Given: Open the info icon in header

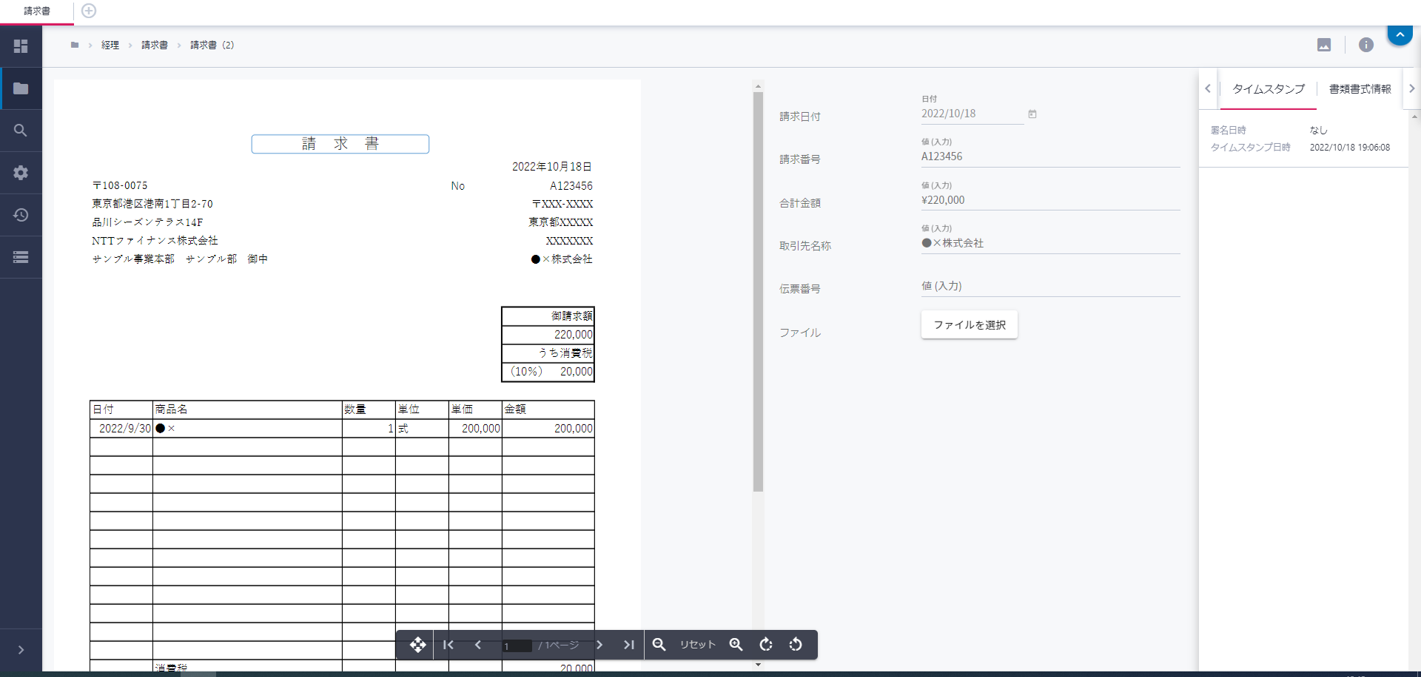Looking at the screenshot, I should [x=1366, y=45].
